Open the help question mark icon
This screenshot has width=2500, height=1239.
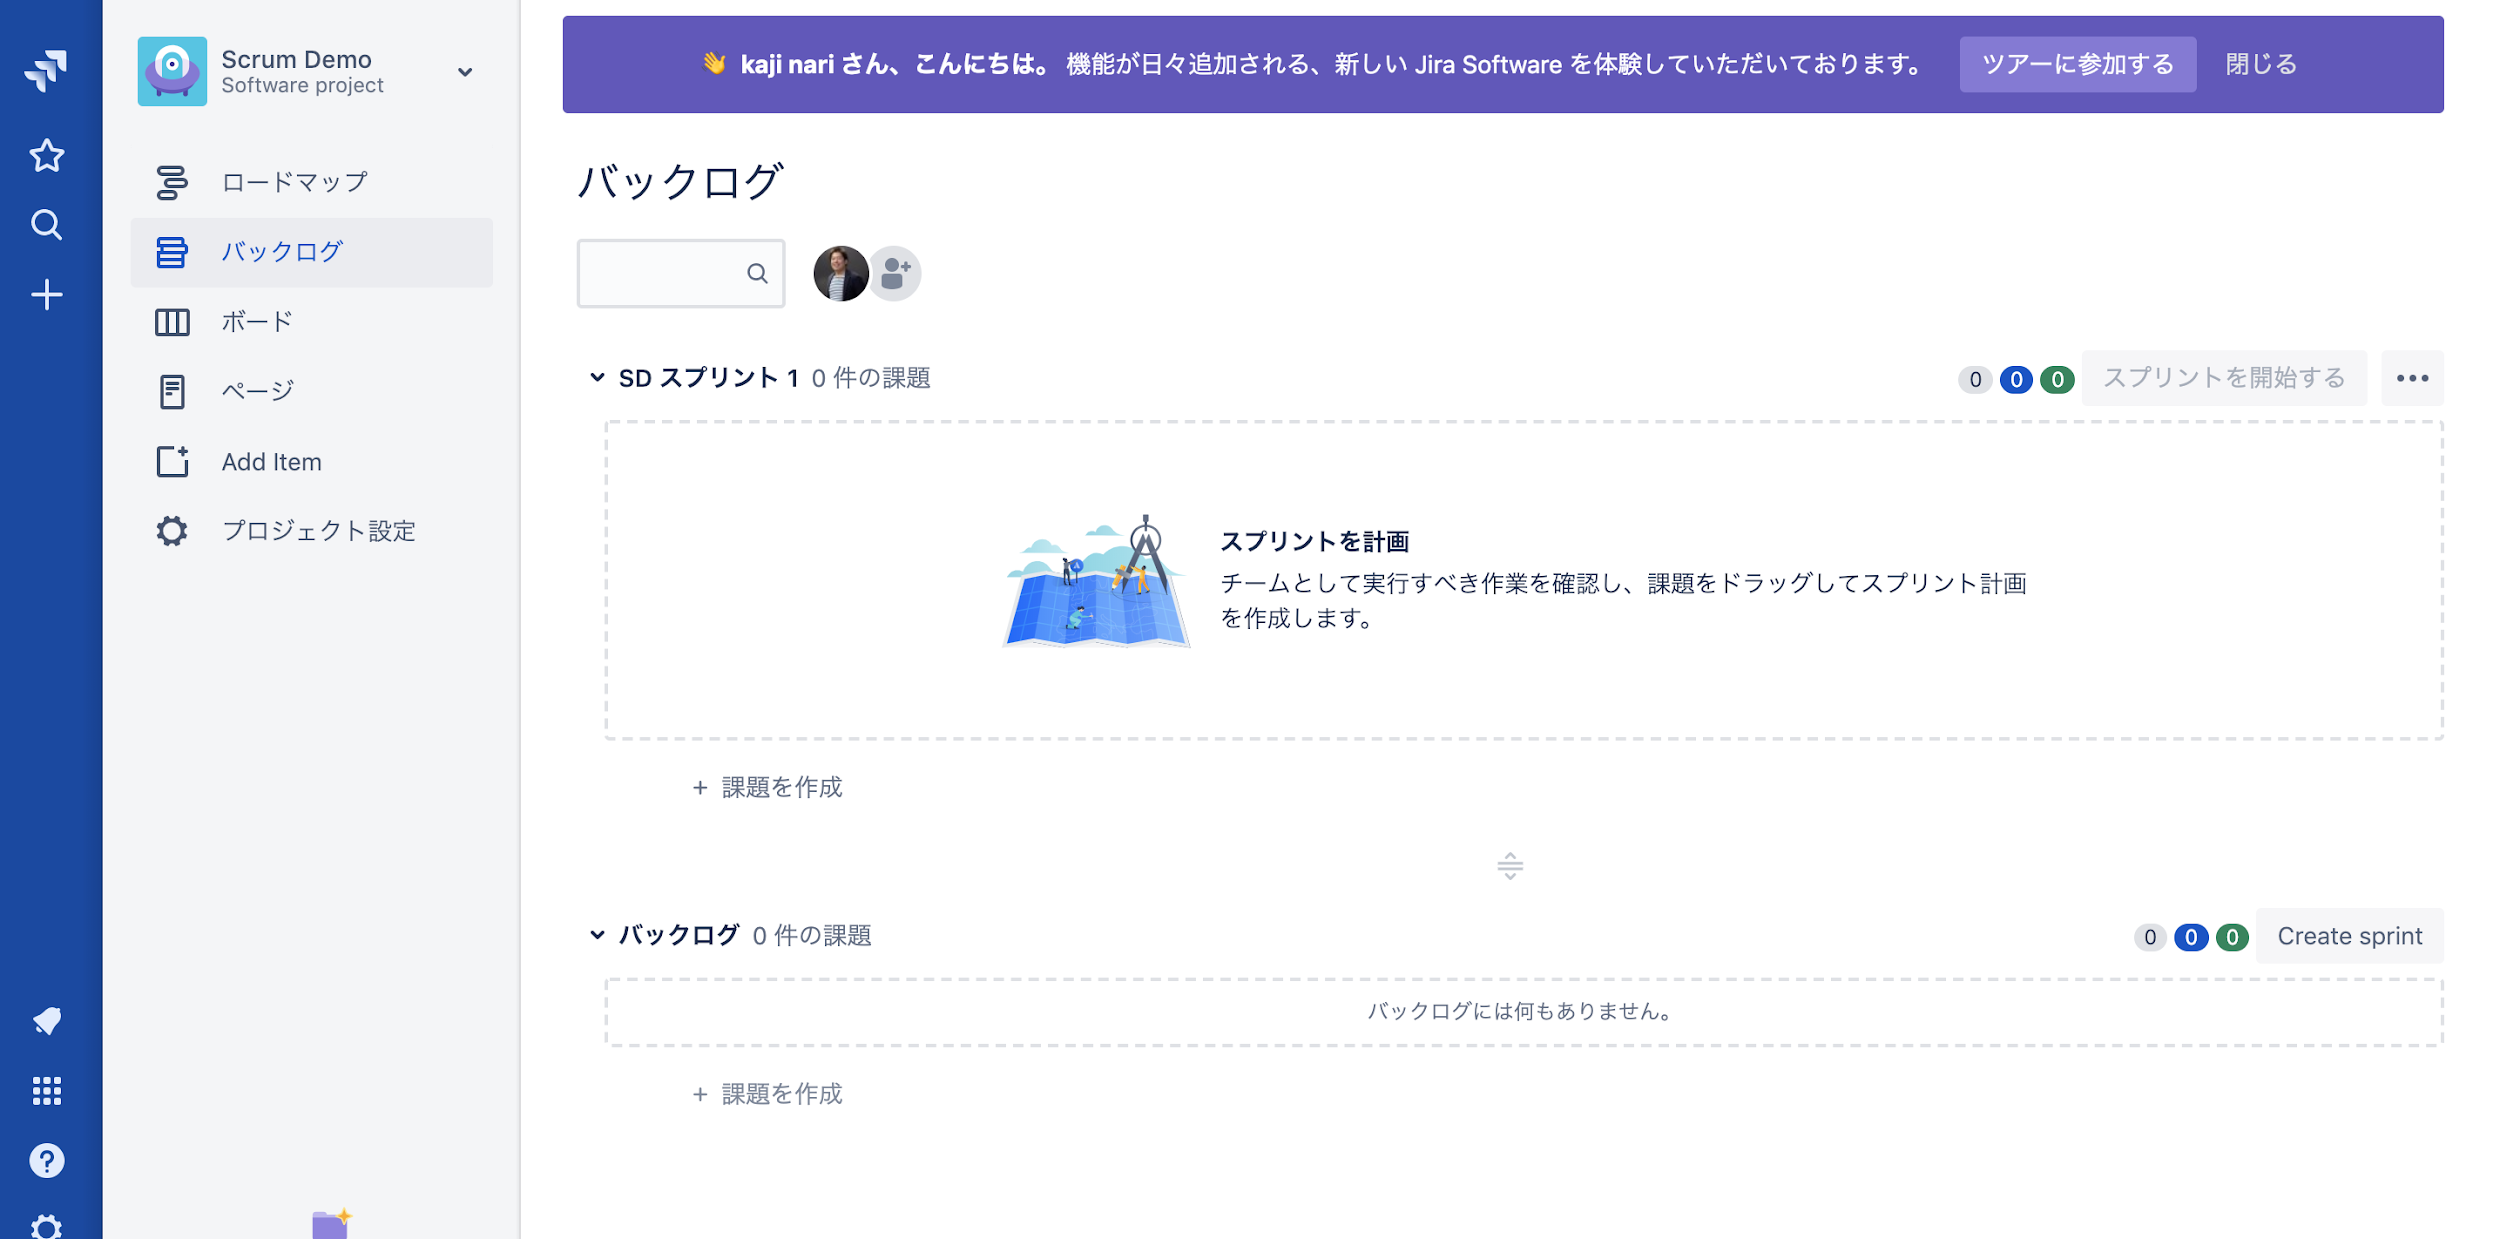[46, 1161]
